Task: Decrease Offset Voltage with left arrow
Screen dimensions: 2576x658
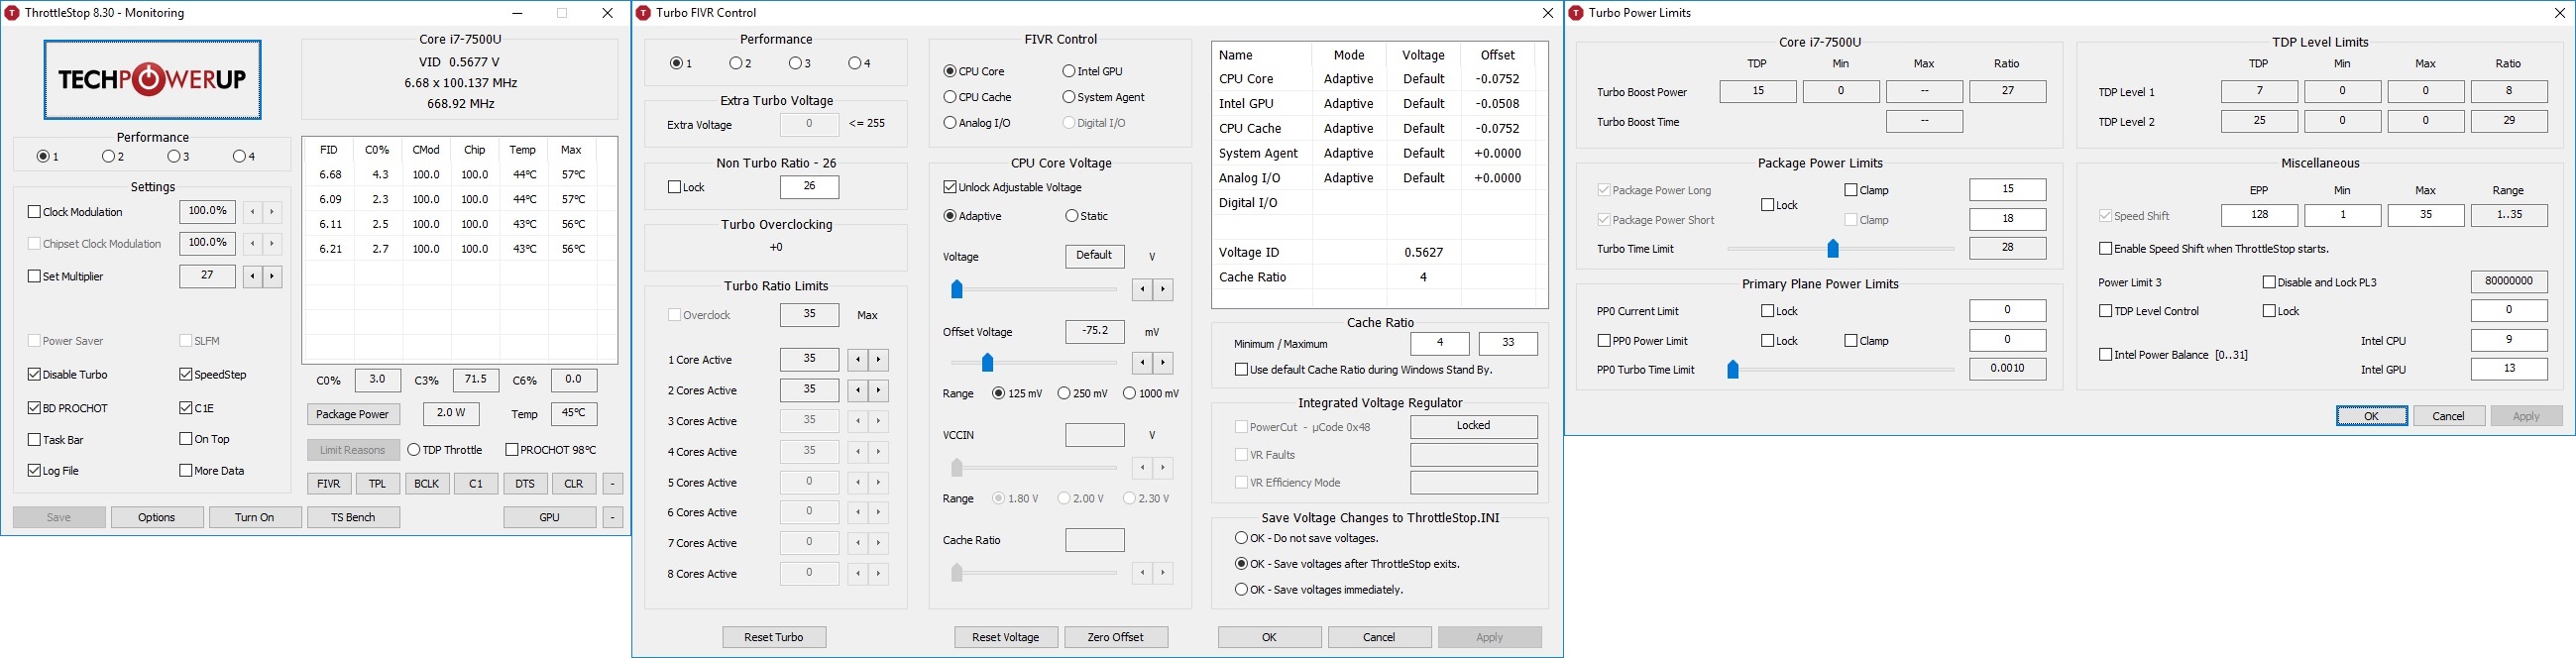Action: pos(1142,362)
